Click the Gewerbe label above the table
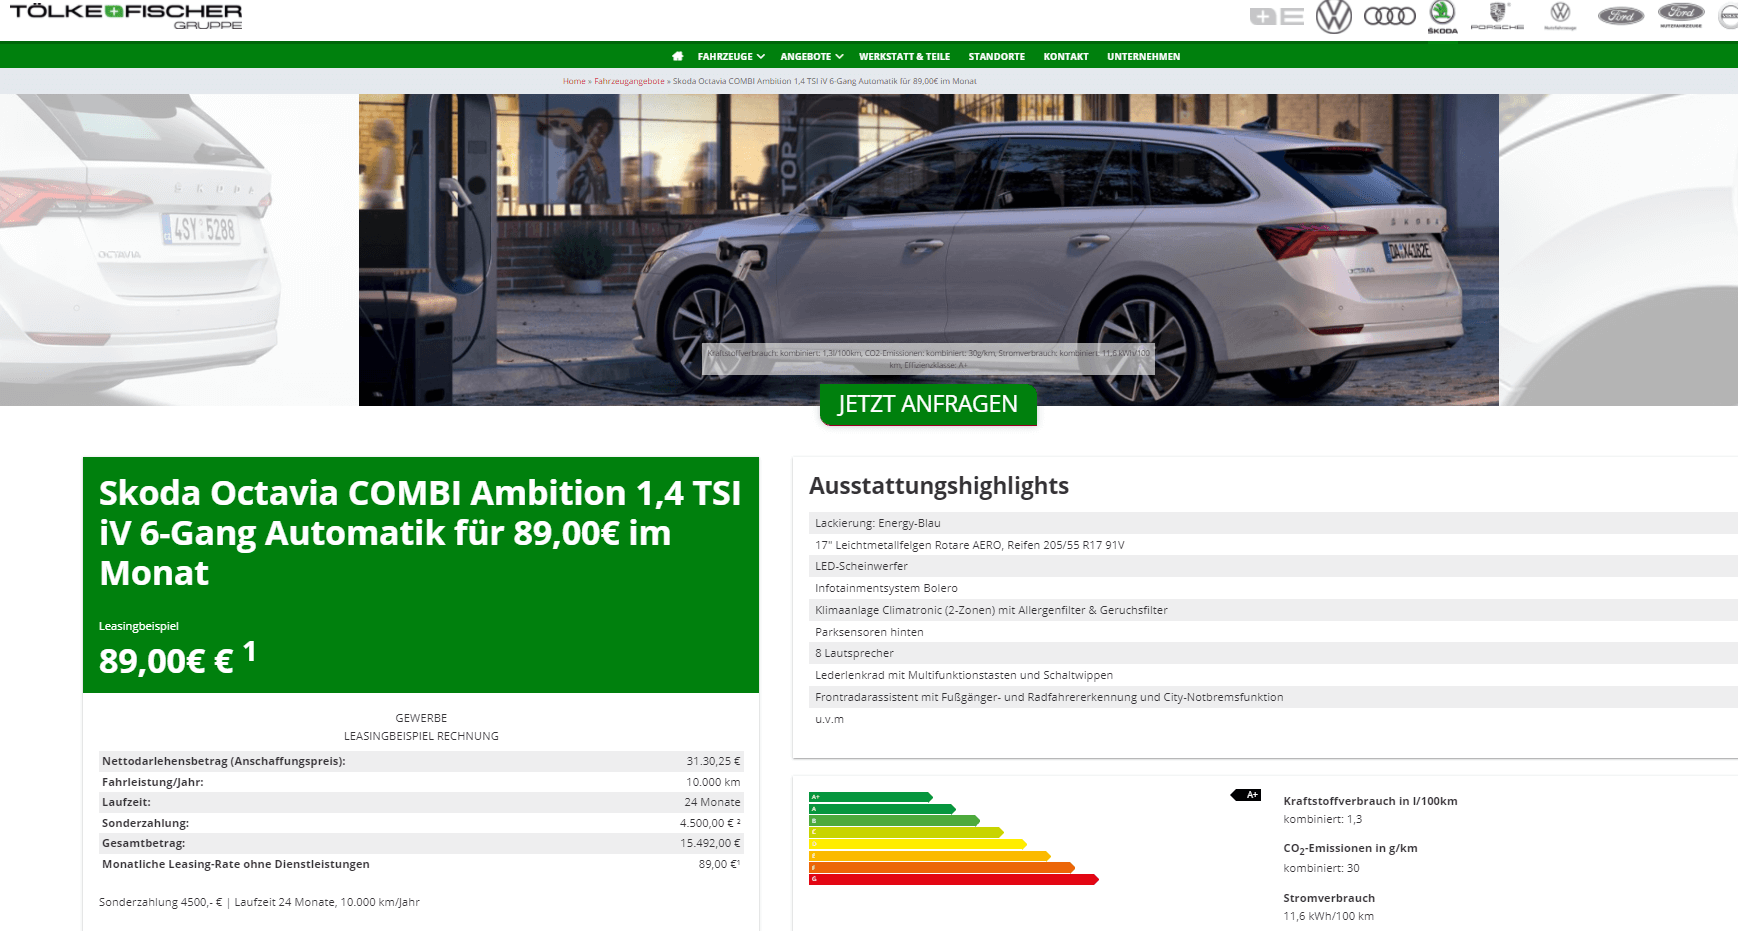1738x931 pixels. 421,718
